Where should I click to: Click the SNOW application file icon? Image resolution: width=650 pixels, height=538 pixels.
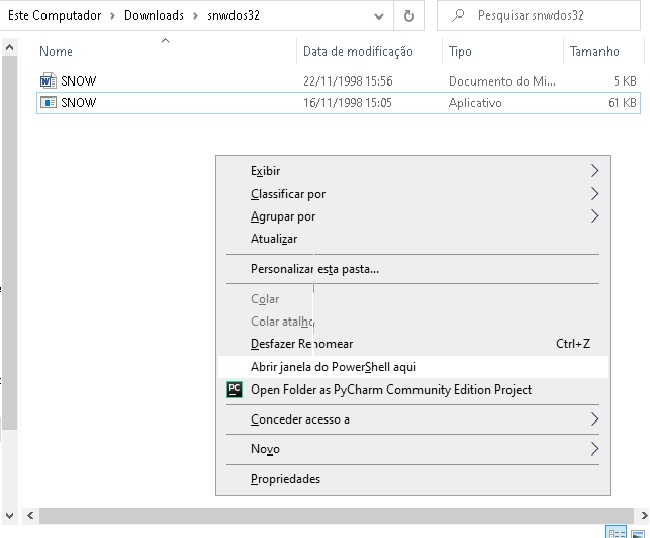pos(48,103)
